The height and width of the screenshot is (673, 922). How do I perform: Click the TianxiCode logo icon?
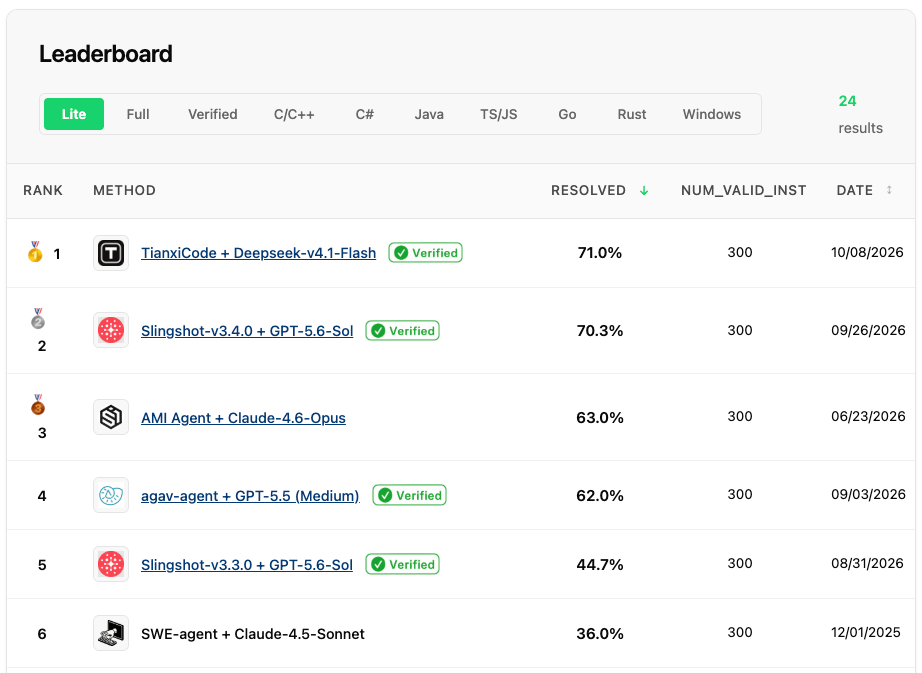tap(111, 253)
